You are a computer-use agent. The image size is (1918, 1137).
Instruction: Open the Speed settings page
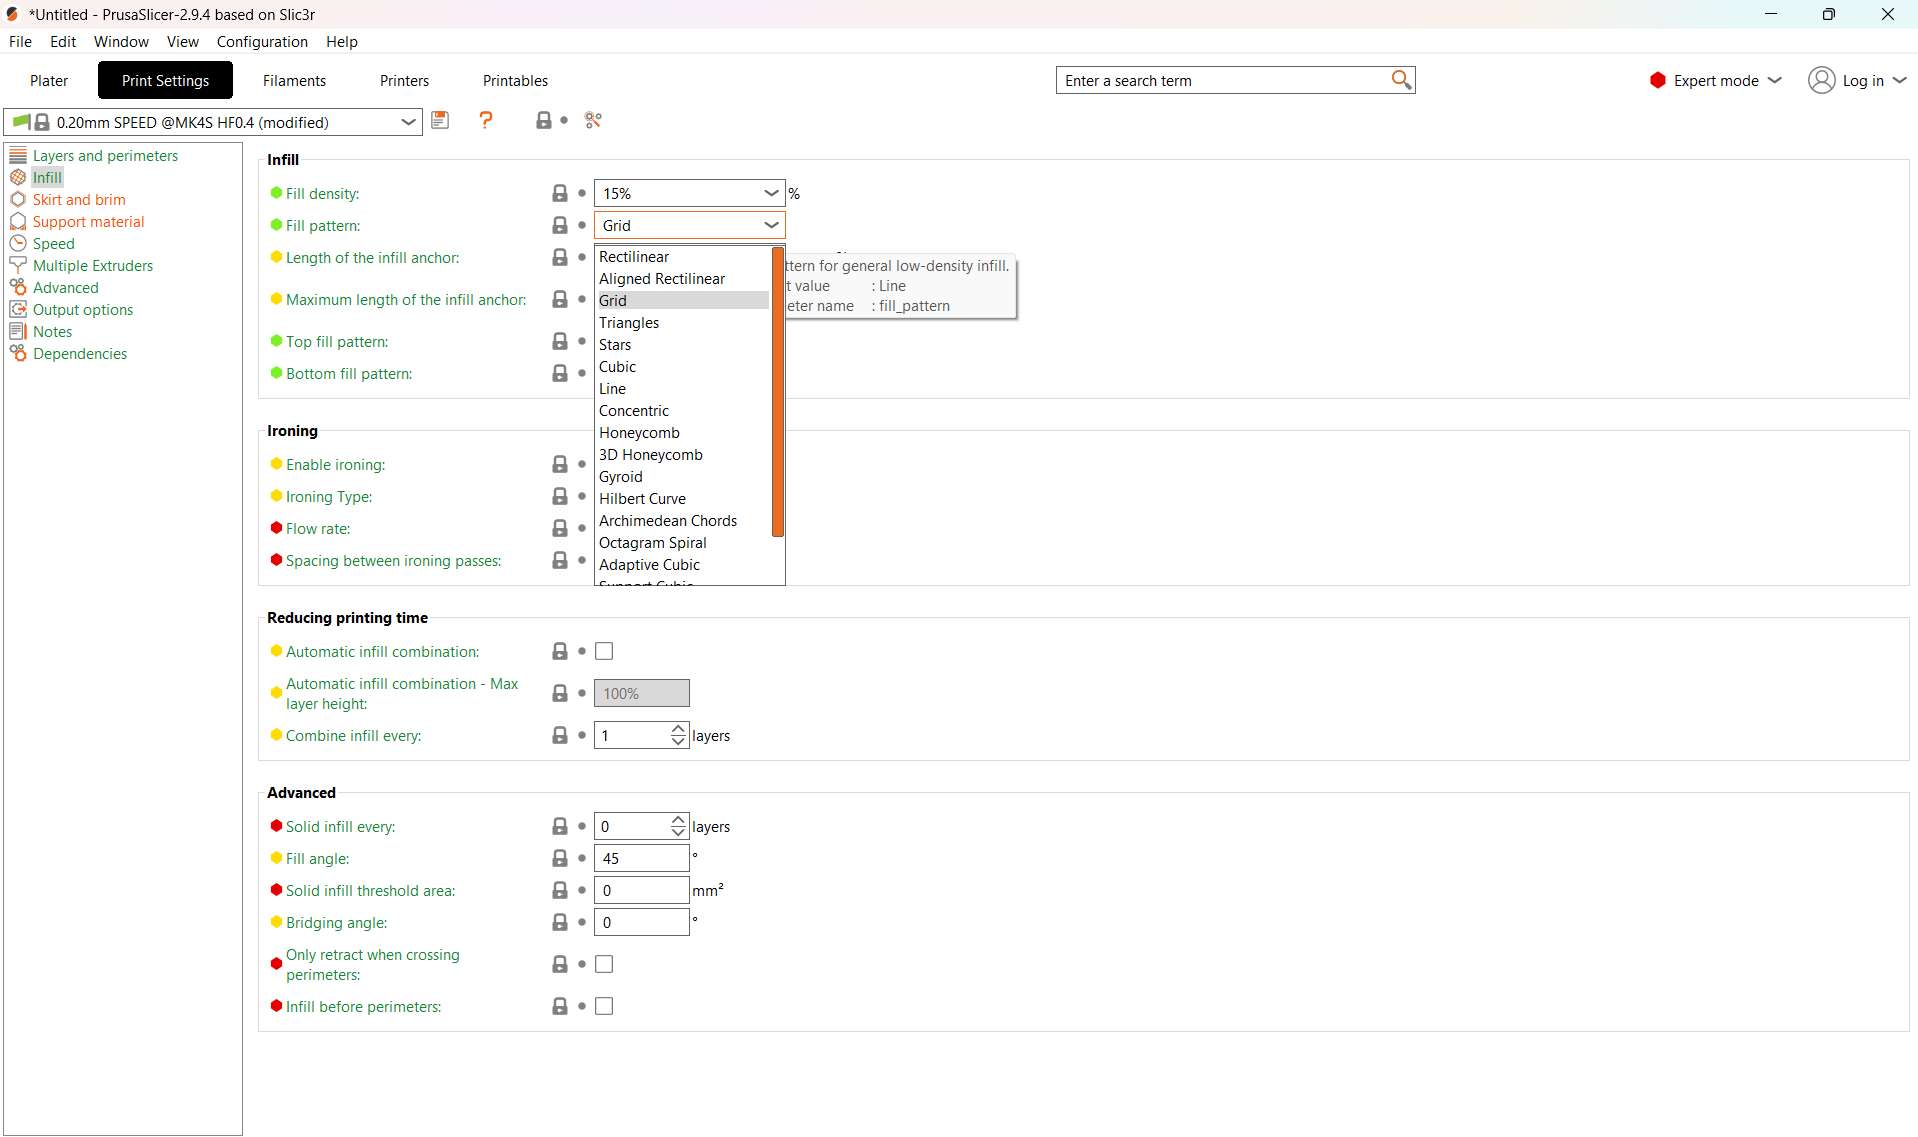(x=53, y=243)
